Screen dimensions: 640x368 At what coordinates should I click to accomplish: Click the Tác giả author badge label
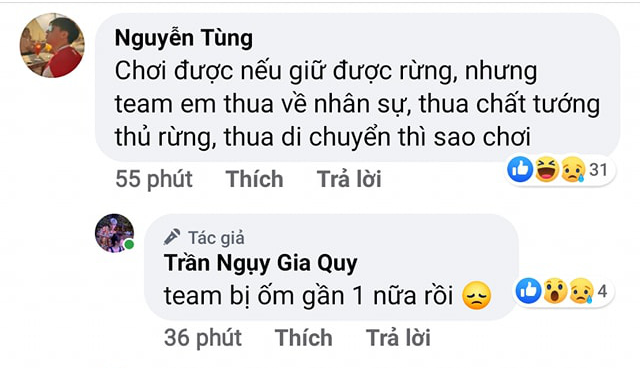coord(216,238)
